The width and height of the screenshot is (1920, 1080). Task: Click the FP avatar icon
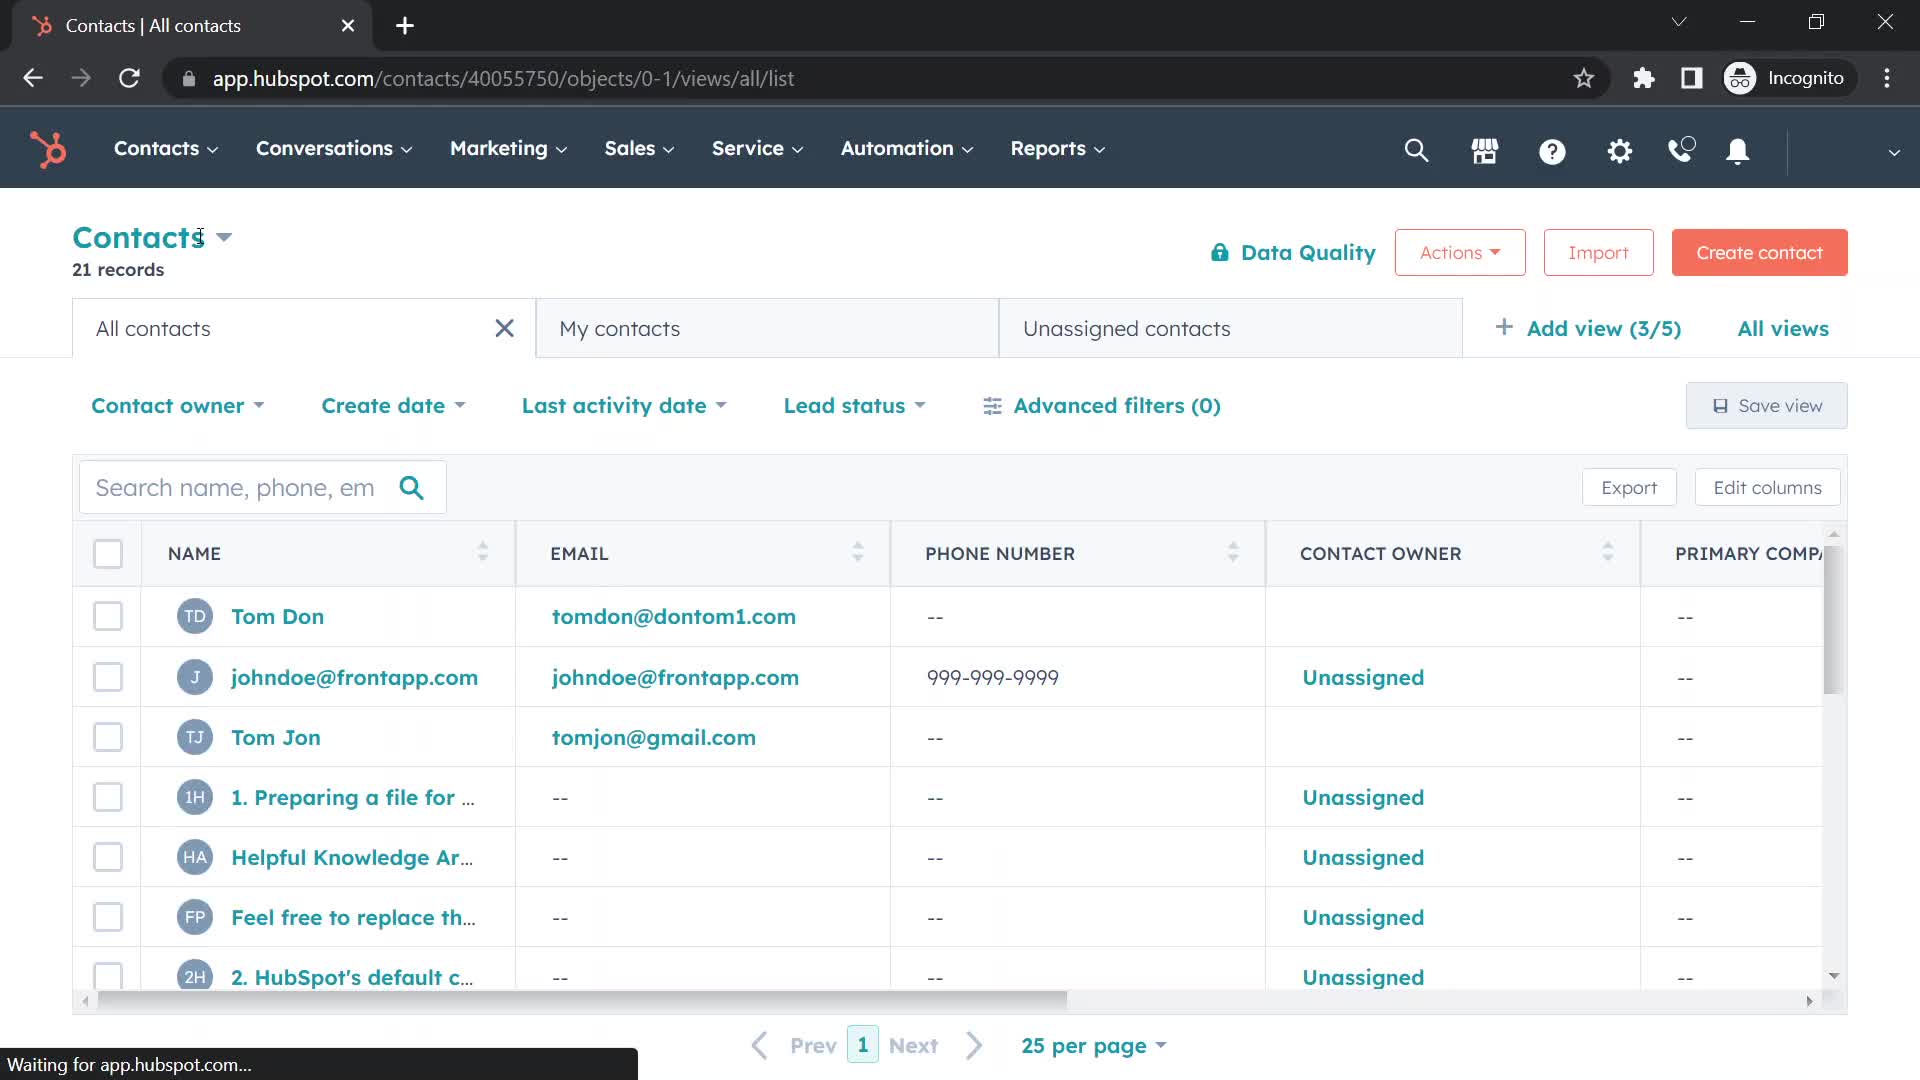(195, 917)
